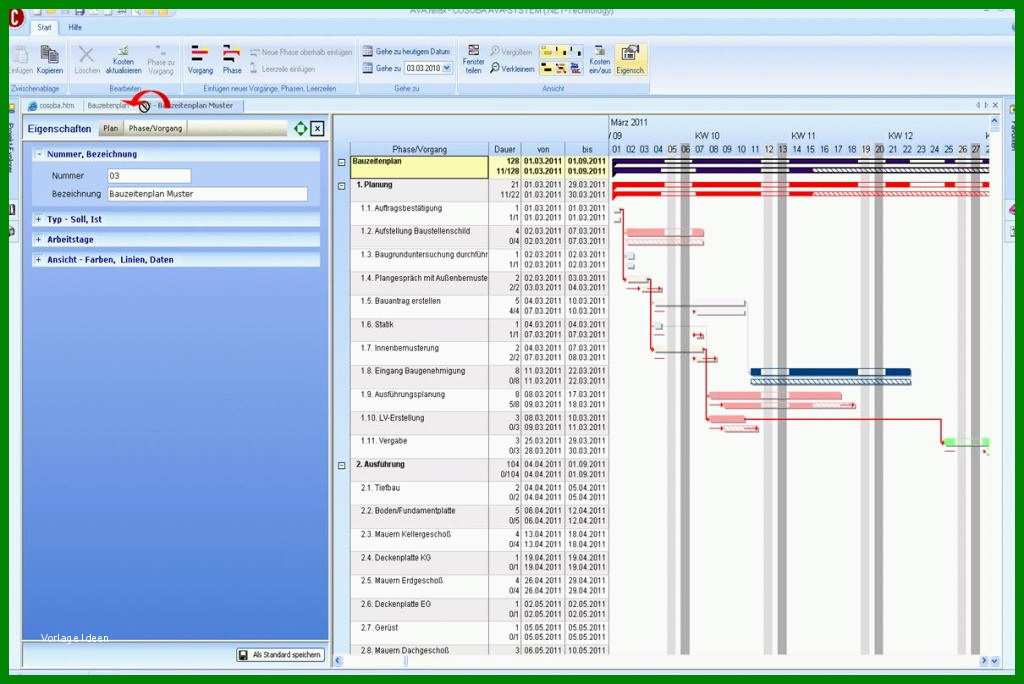
Task: Expand Ansicht - Farben, Linien, Daten section
Action: [x=39, y=260]
